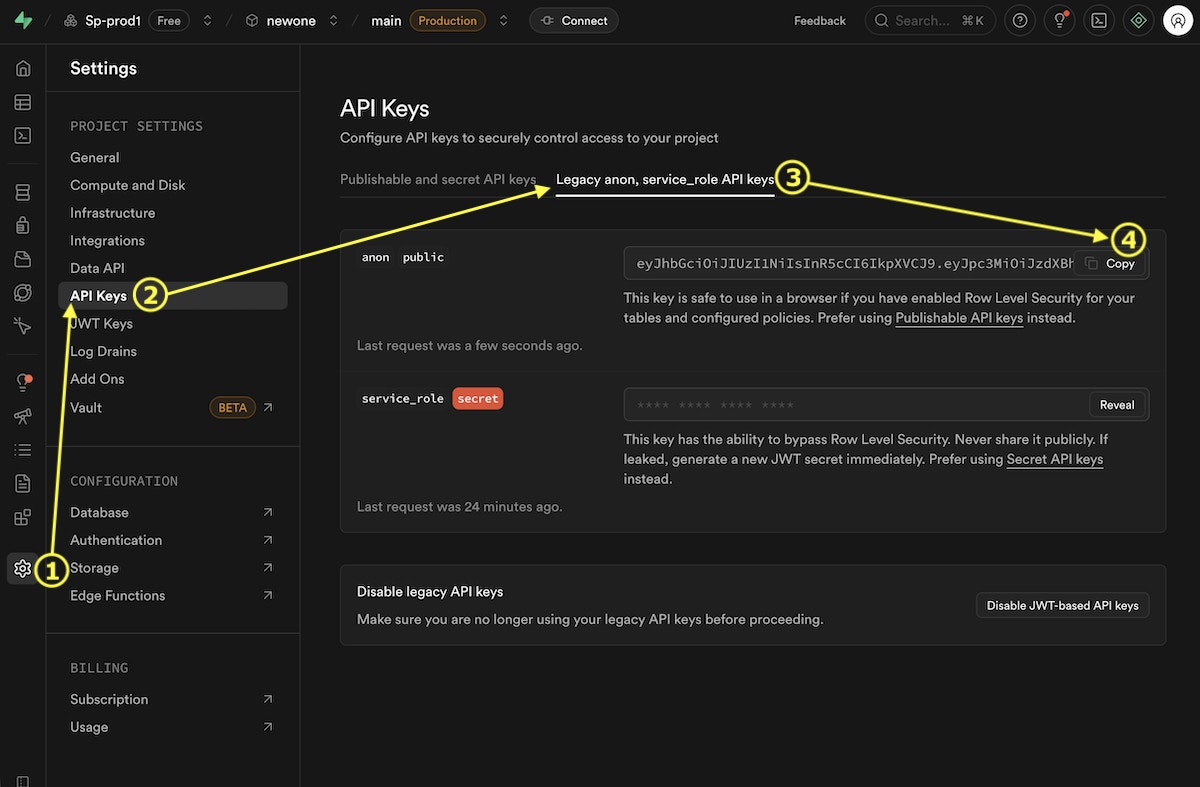Click the newone project name

pyautogui.click(x=290, y=20)
